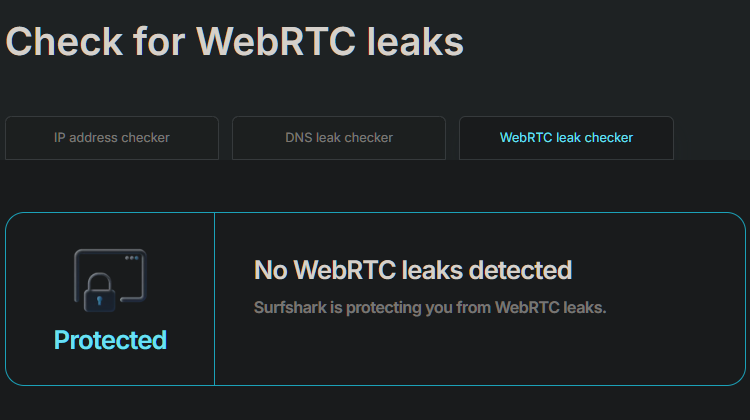Select the WebRTC leak checker tab

tap(566, 138)
